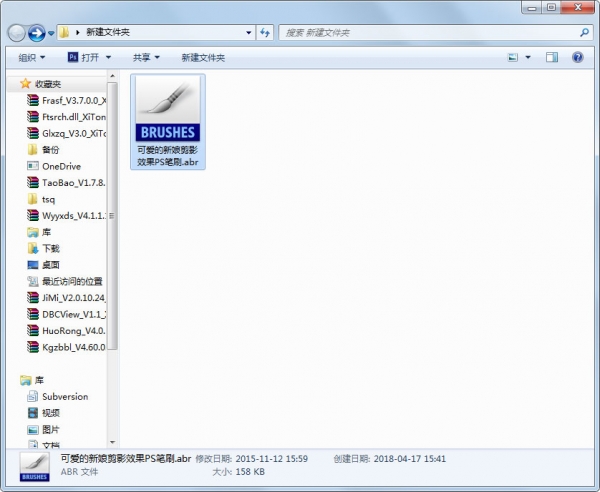Click the BRUSHES icon in details pane
600x492 pixels.
point(34,467)
